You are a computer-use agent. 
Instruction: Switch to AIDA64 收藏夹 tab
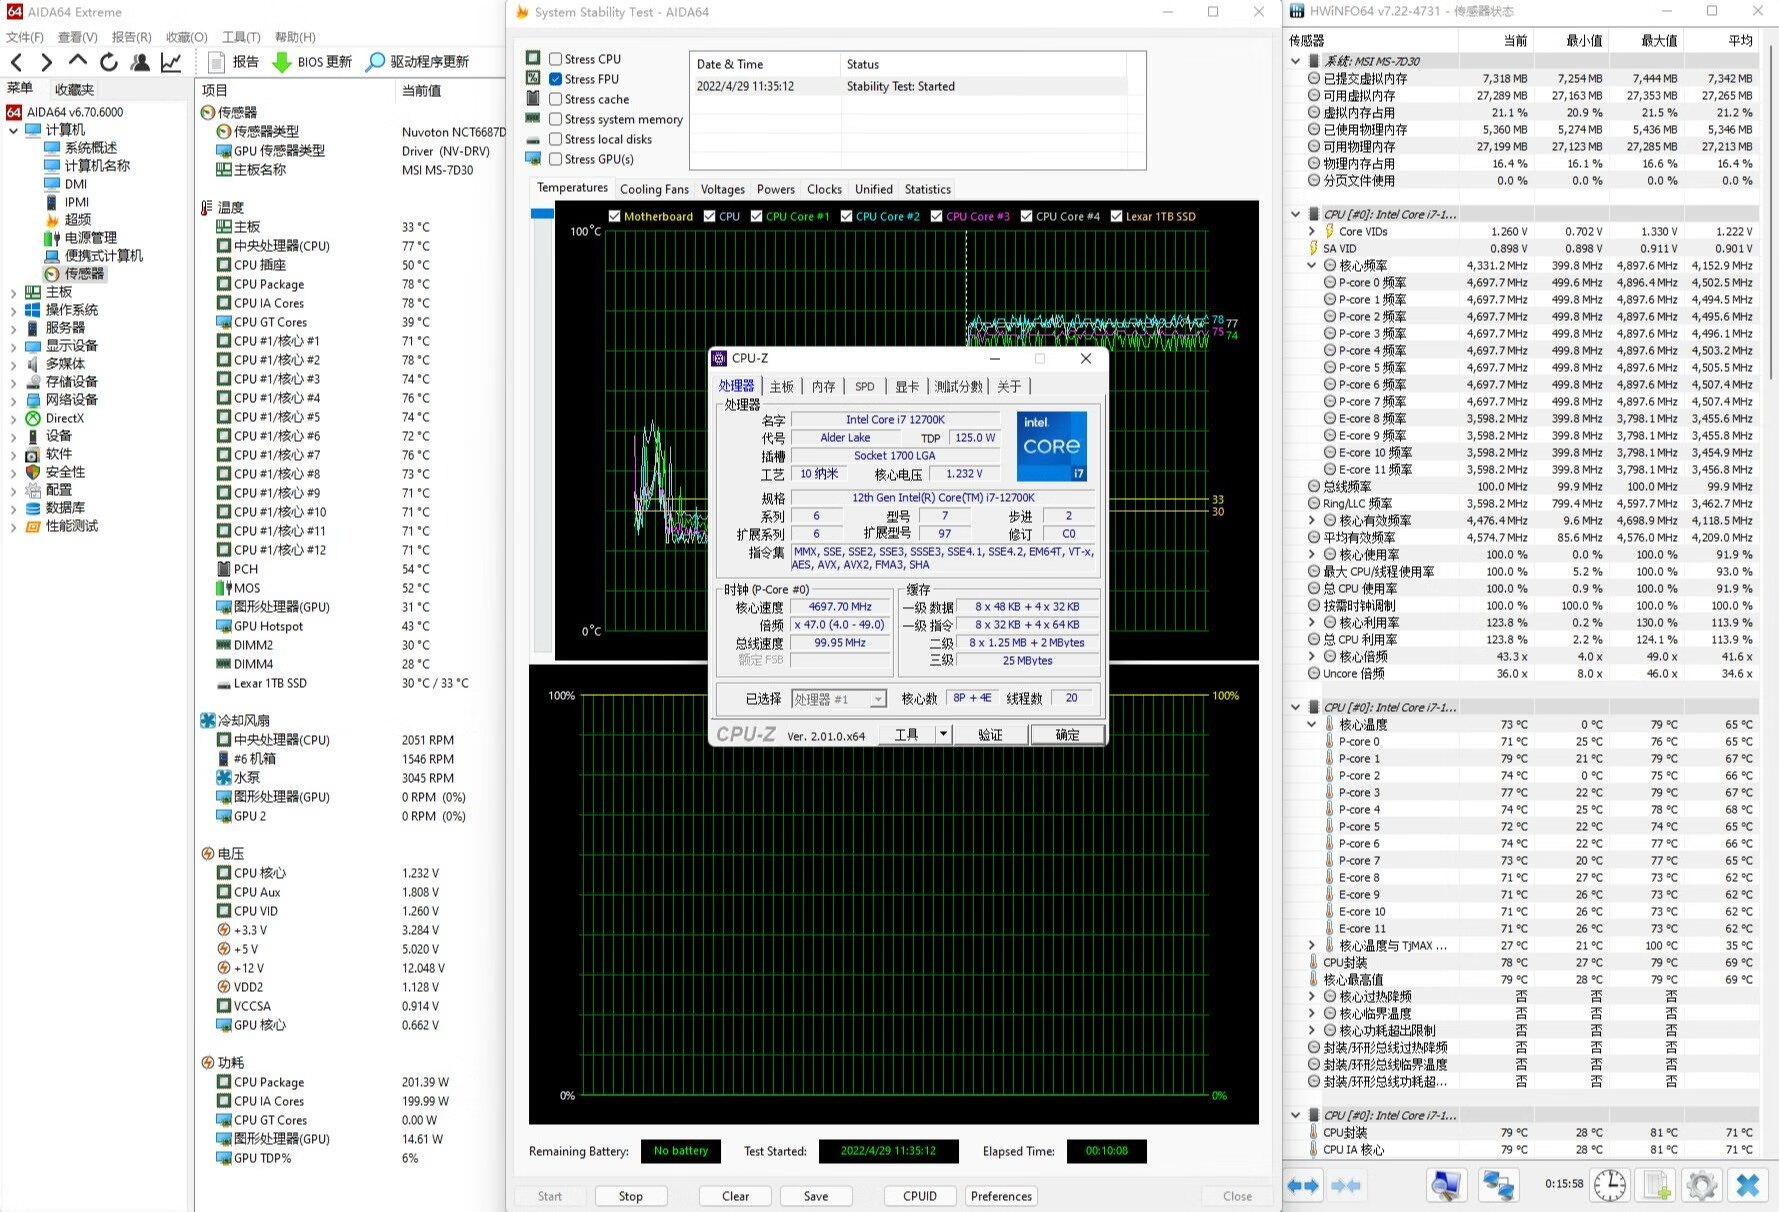pos(74,90)
